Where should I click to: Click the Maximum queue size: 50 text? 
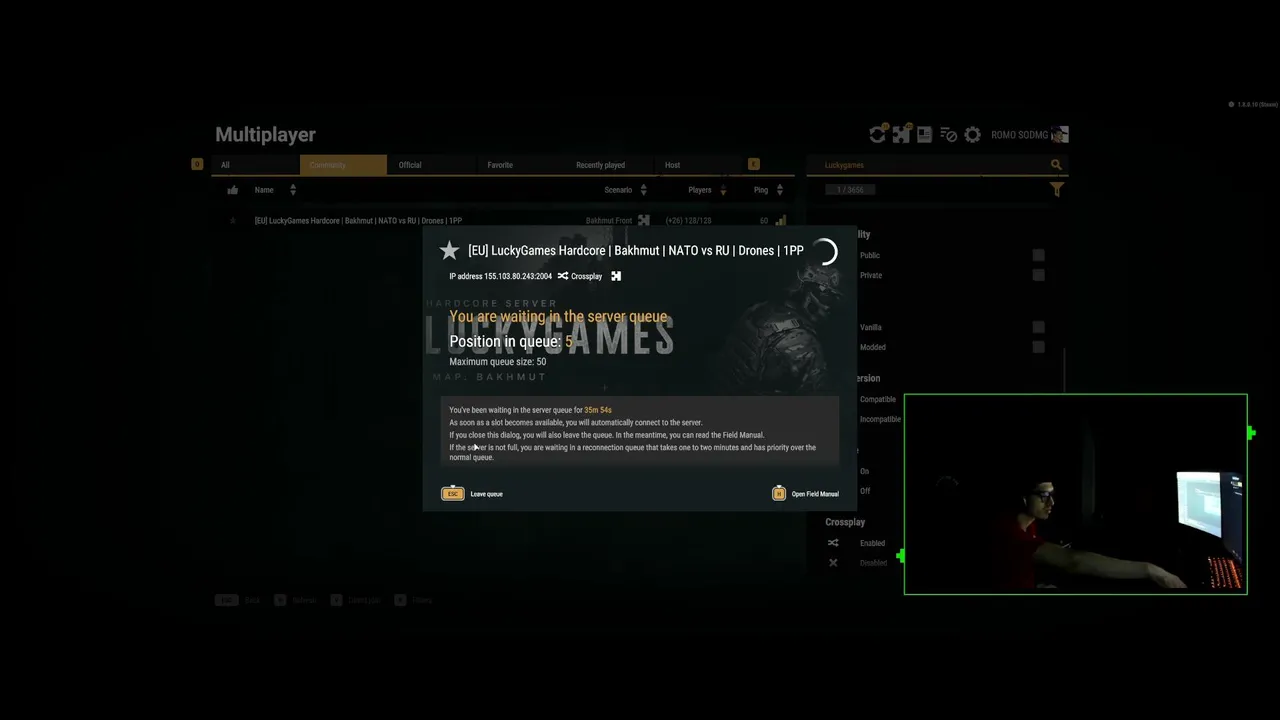[497, 362]
